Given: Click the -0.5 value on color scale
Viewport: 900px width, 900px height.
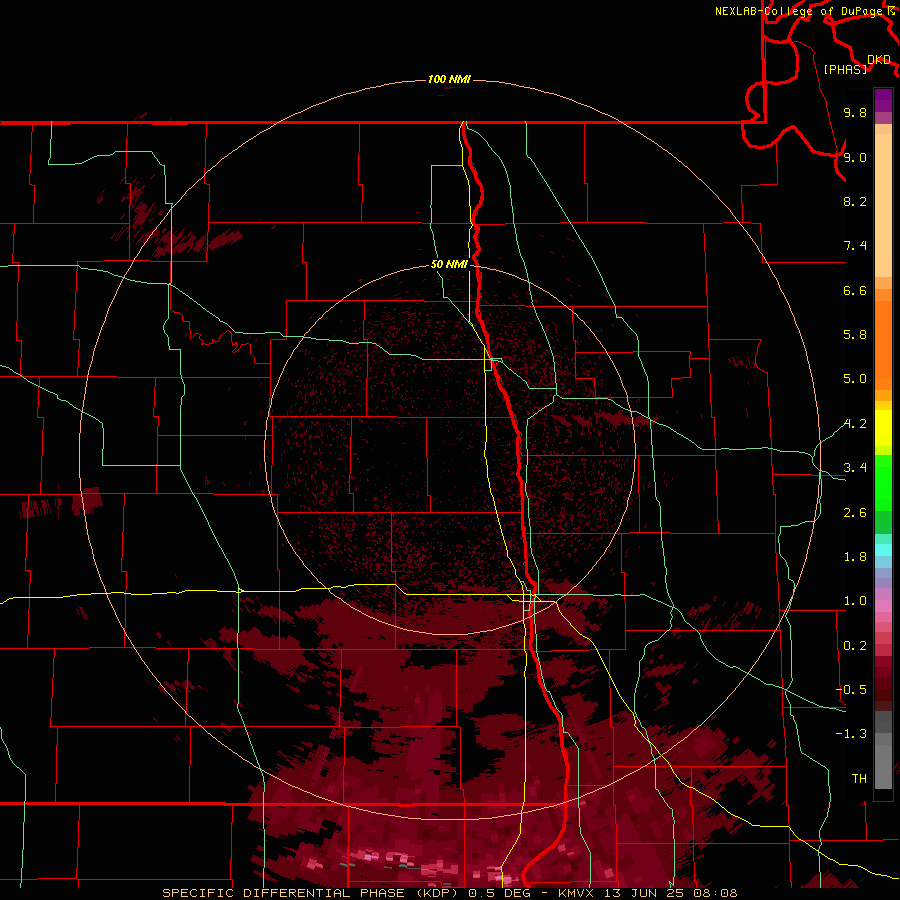Looking at the screenshot, I should point(851,690).
